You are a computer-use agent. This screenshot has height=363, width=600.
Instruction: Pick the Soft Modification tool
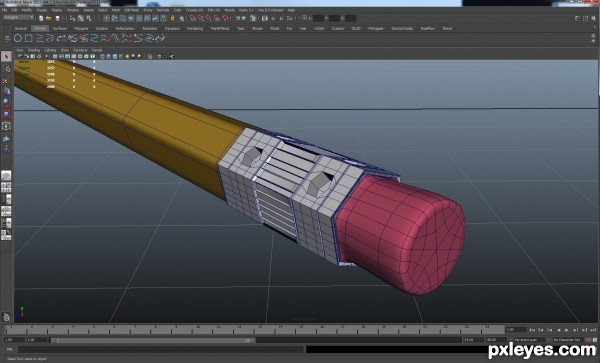(6, 138)
